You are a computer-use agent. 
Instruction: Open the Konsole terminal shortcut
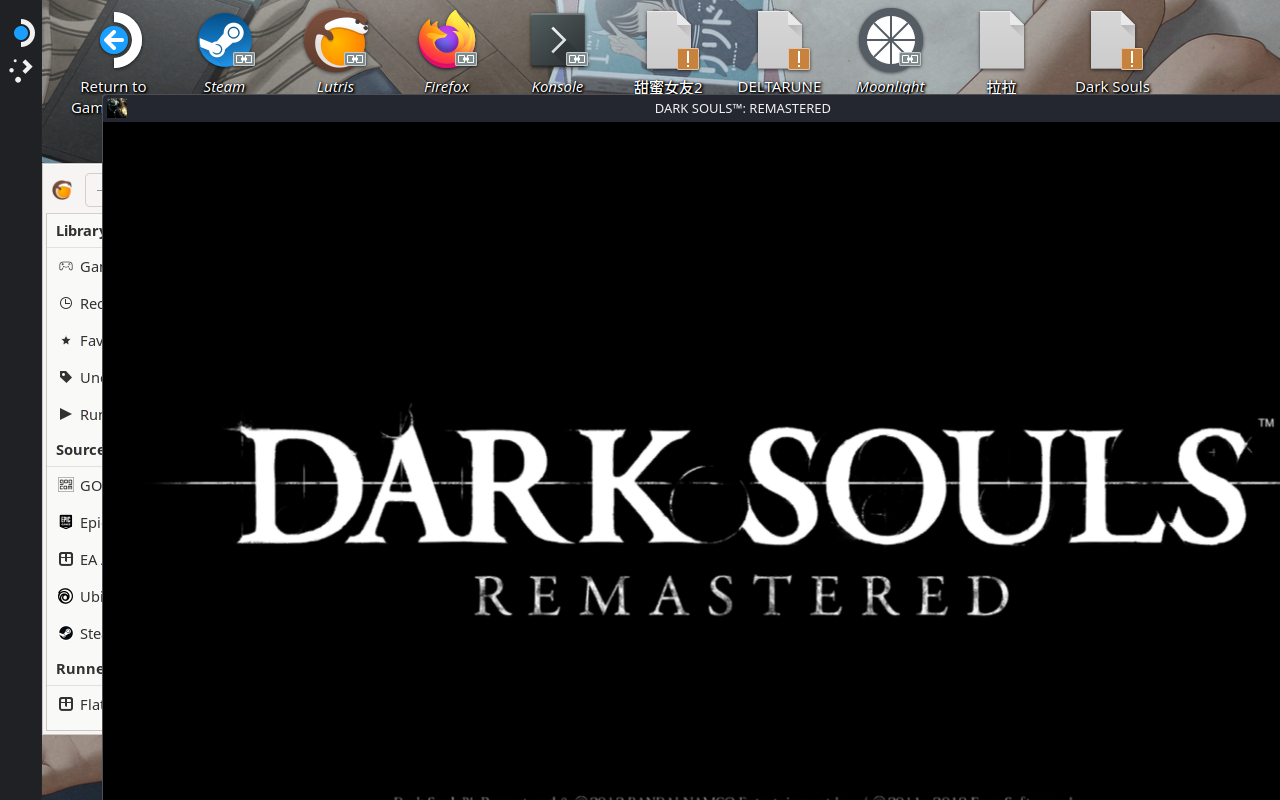[x=557, y=42]
